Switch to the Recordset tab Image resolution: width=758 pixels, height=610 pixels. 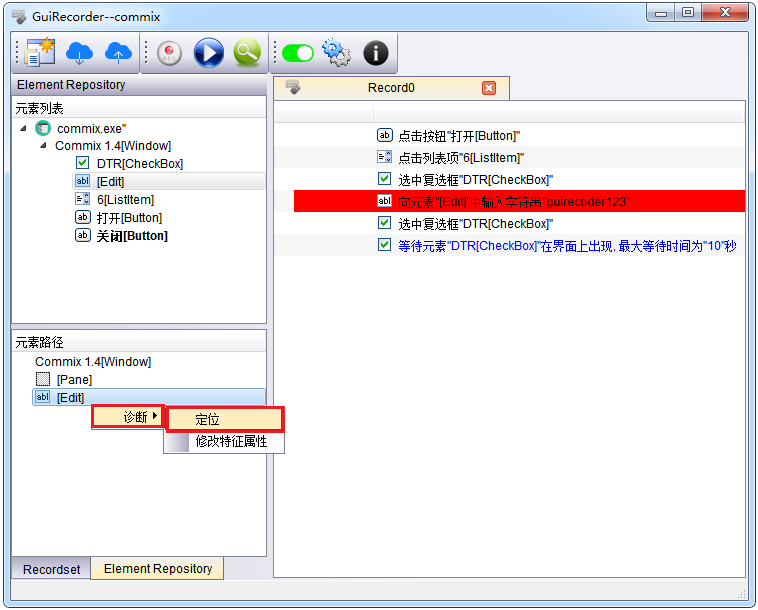pos(51,569)
